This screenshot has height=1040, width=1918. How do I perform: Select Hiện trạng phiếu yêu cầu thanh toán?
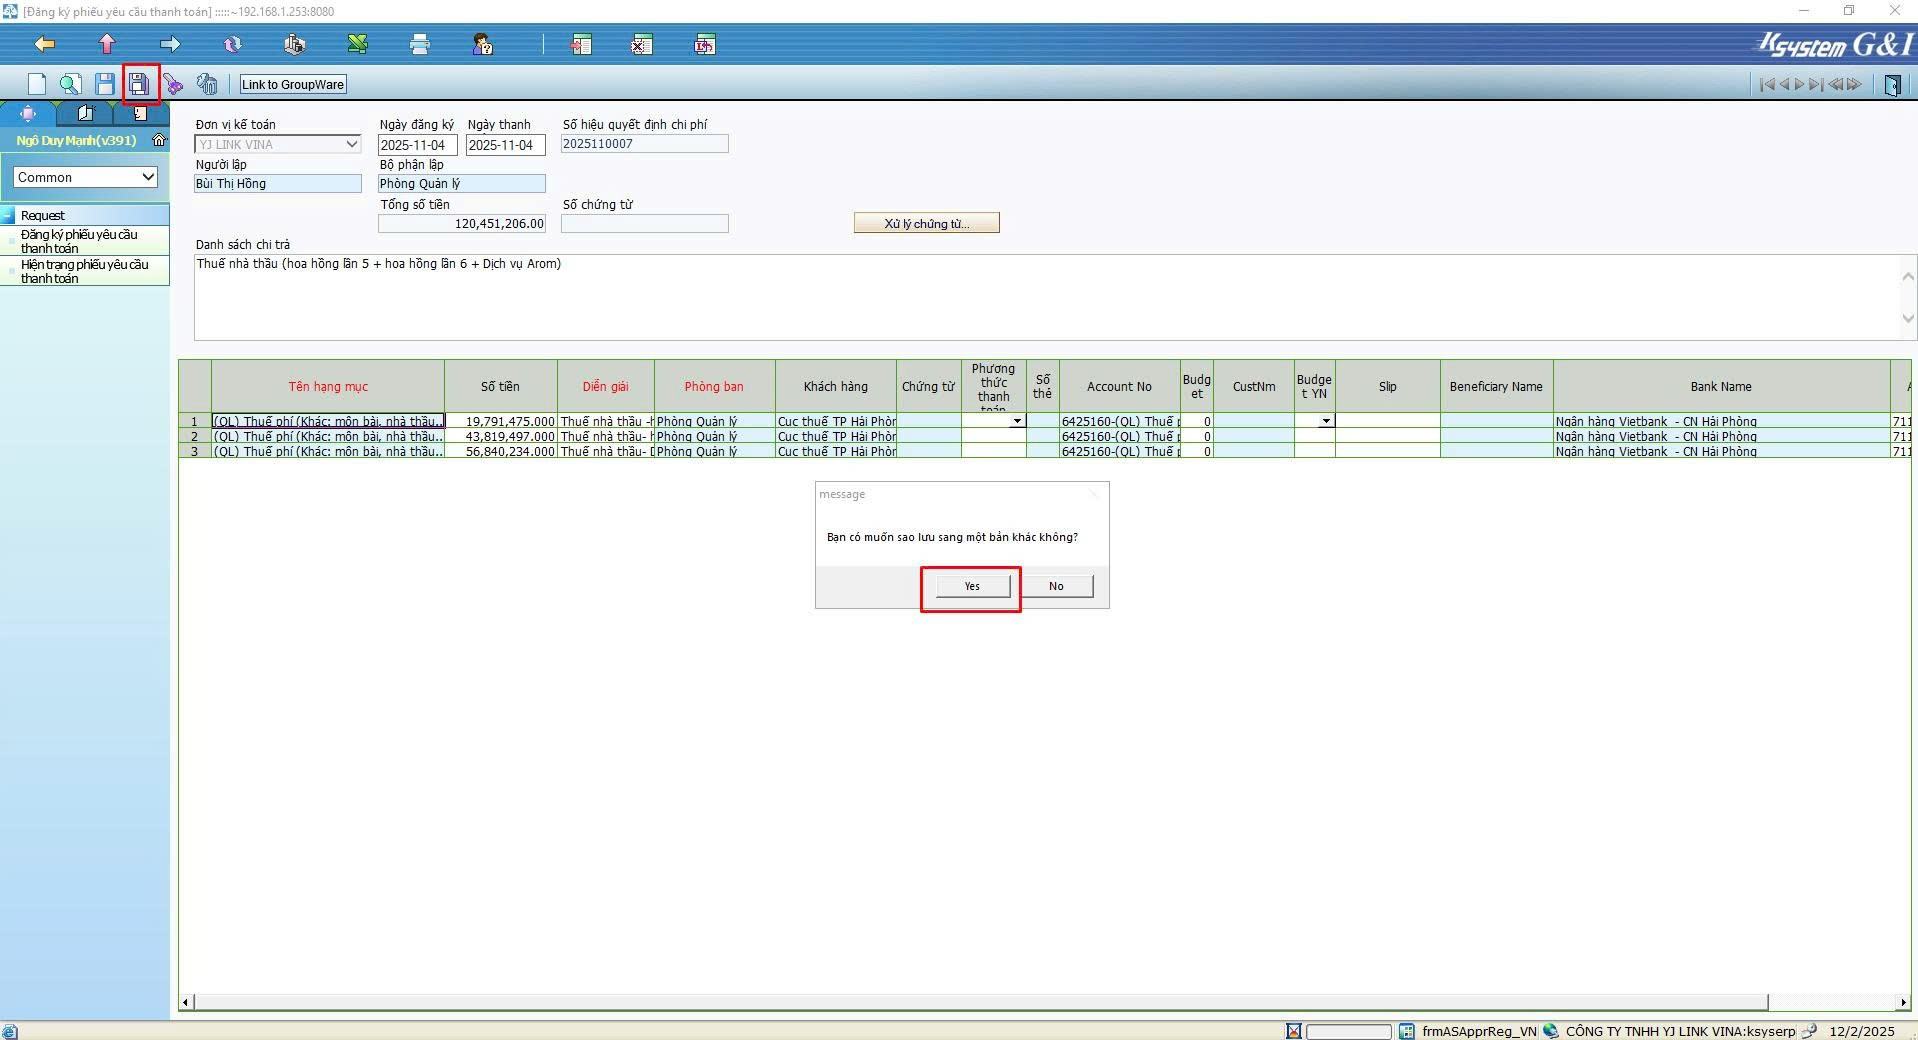coord(84,271)
